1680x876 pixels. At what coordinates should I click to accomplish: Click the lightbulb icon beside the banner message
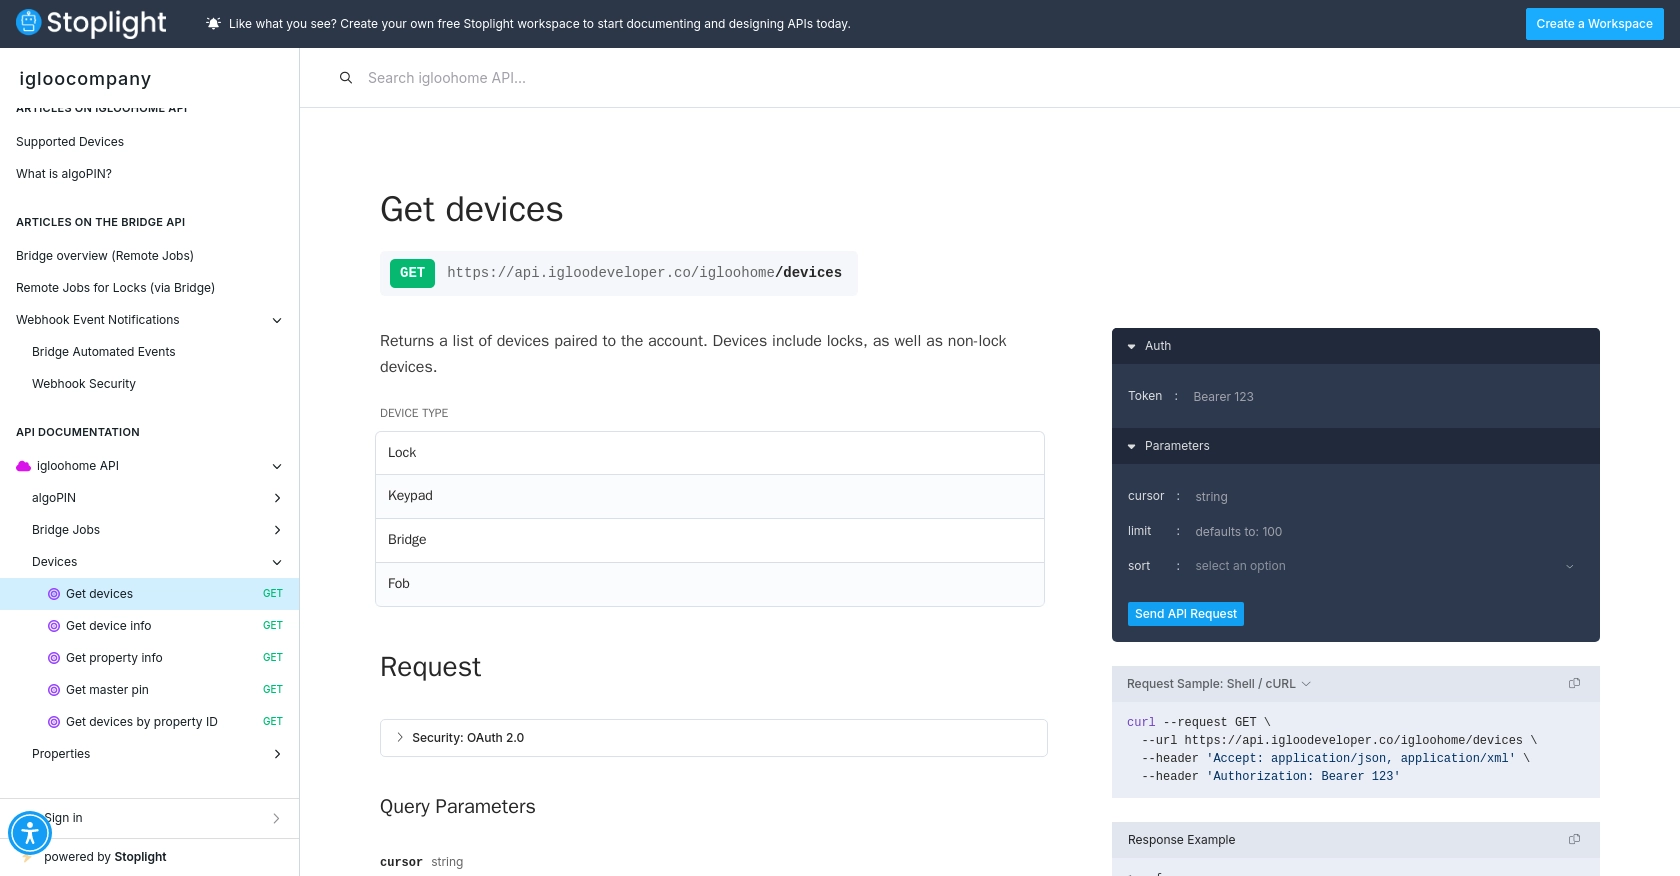pos(213,23)
